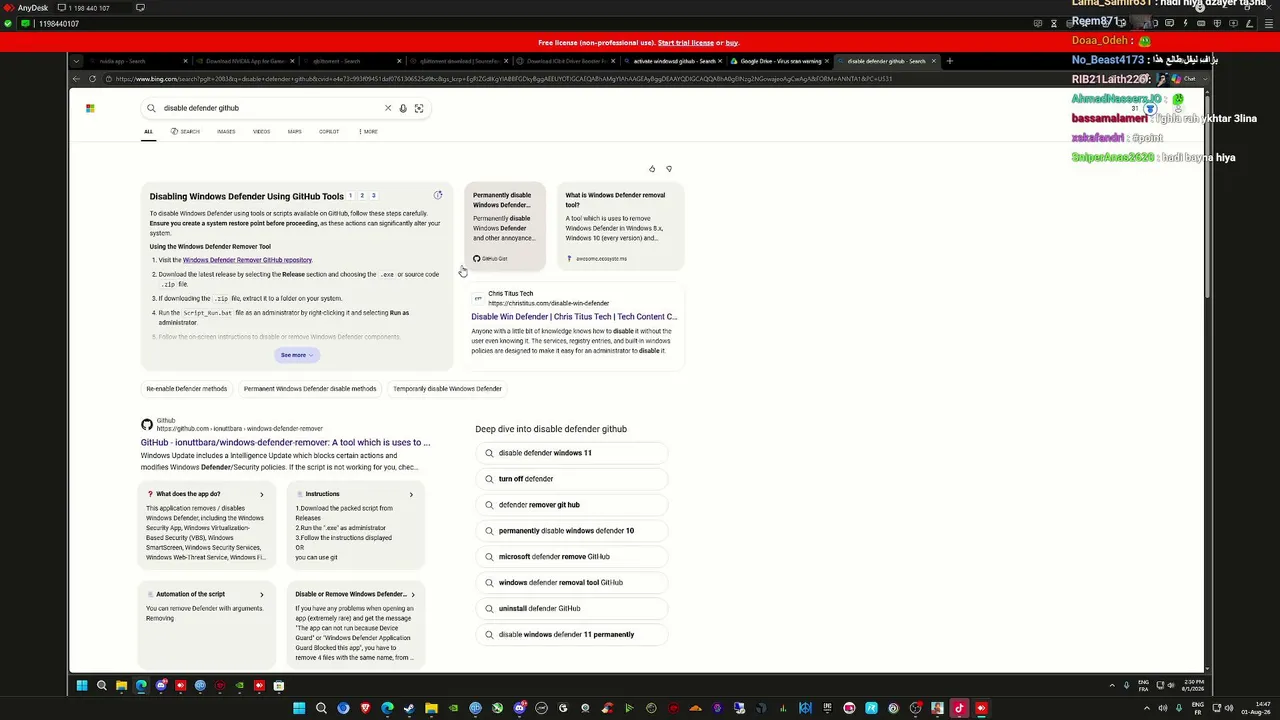The image size is (1280, 720).
Task: Search suggestion 'turn off defender'
Action: pyautogui.click(x=571, y=479)
